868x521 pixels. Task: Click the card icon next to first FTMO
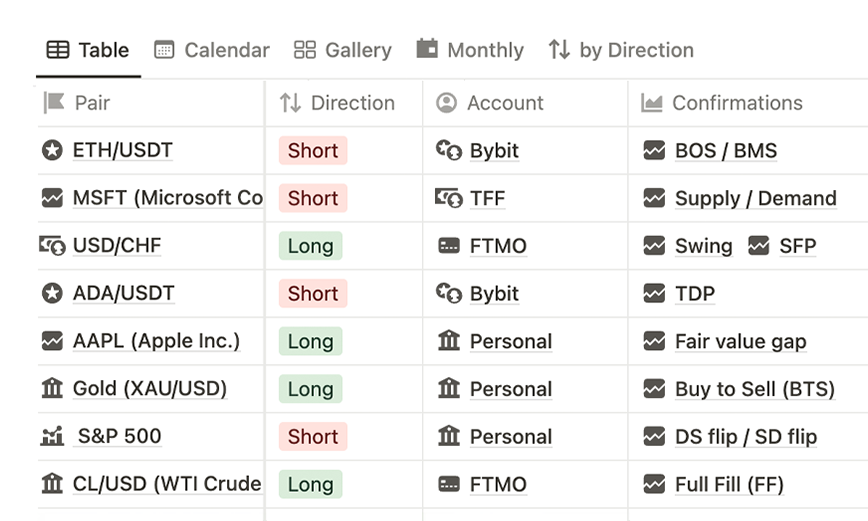point(449,246)
